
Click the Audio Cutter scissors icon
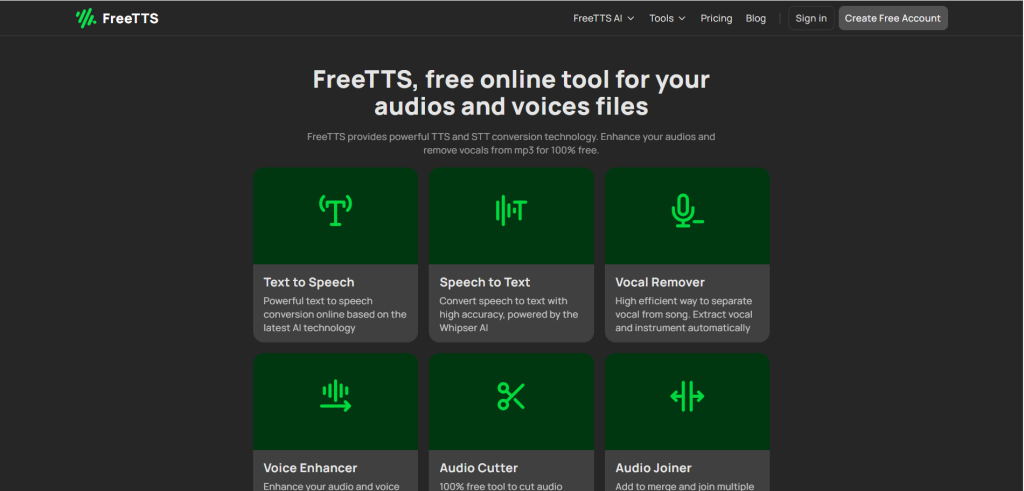coord(511,396)
